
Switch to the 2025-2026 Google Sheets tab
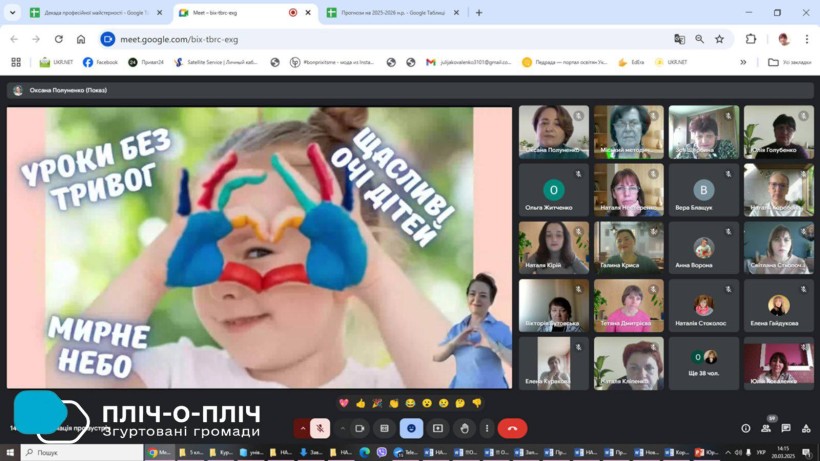coord(393,13)
